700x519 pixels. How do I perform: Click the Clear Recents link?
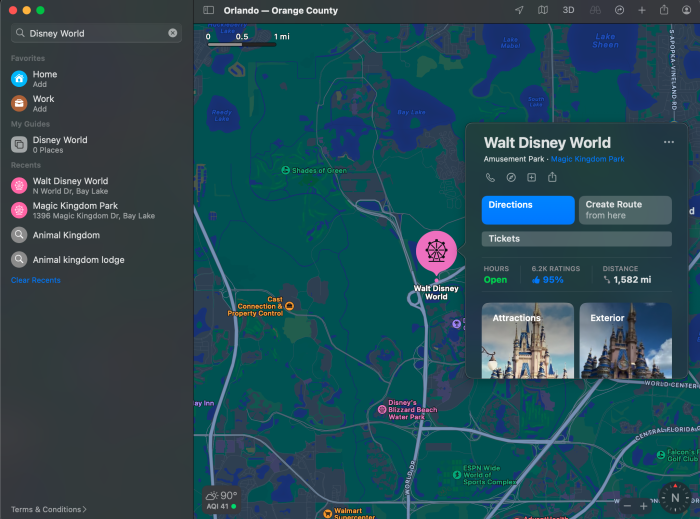(36, 280)
